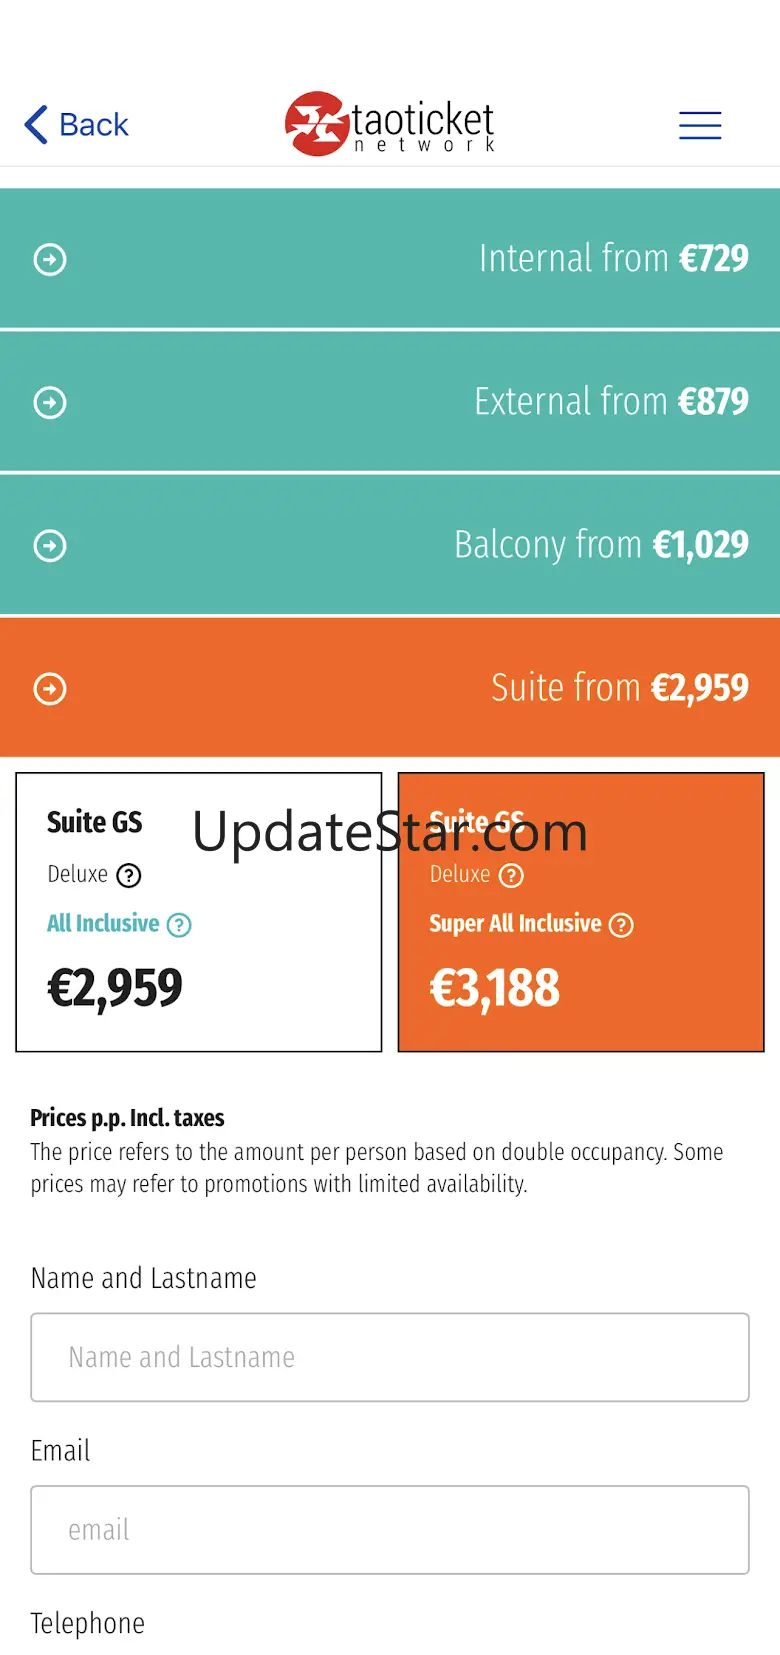Click Deluxe help icon in white card

tap(129, 876)
